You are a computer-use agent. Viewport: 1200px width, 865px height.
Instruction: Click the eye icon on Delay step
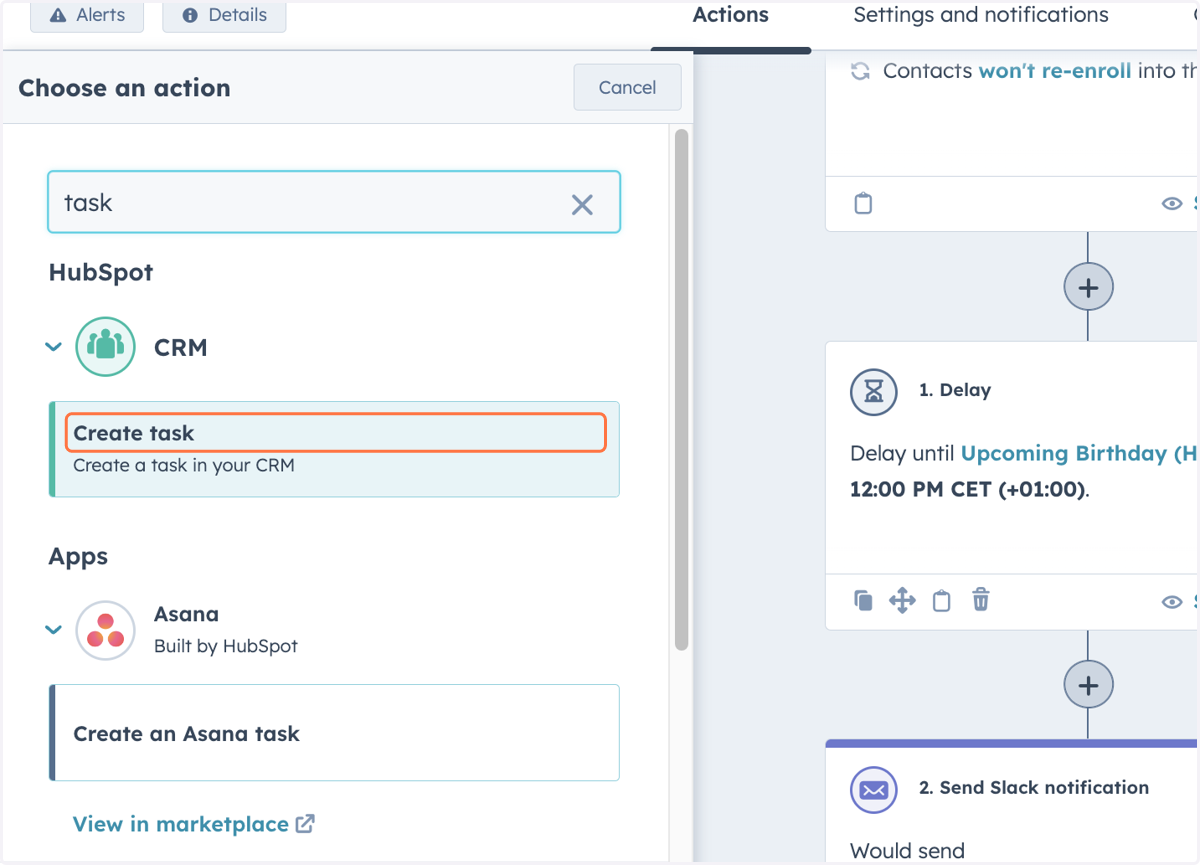click(x=1172, y=602)
